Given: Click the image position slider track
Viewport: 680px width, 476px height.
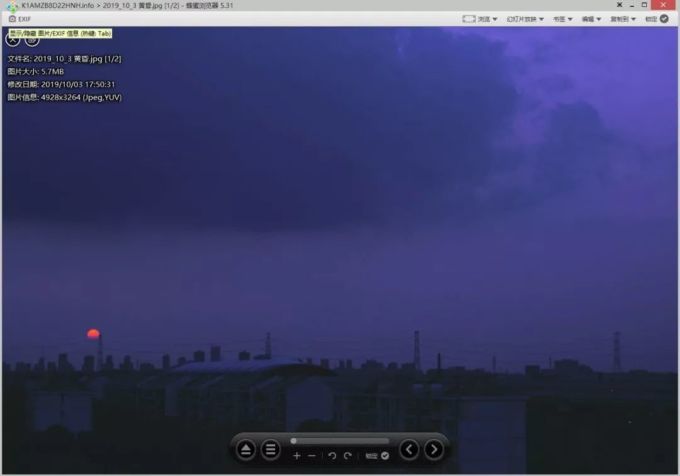Looking at the screenshot, I should click(340, 441).
